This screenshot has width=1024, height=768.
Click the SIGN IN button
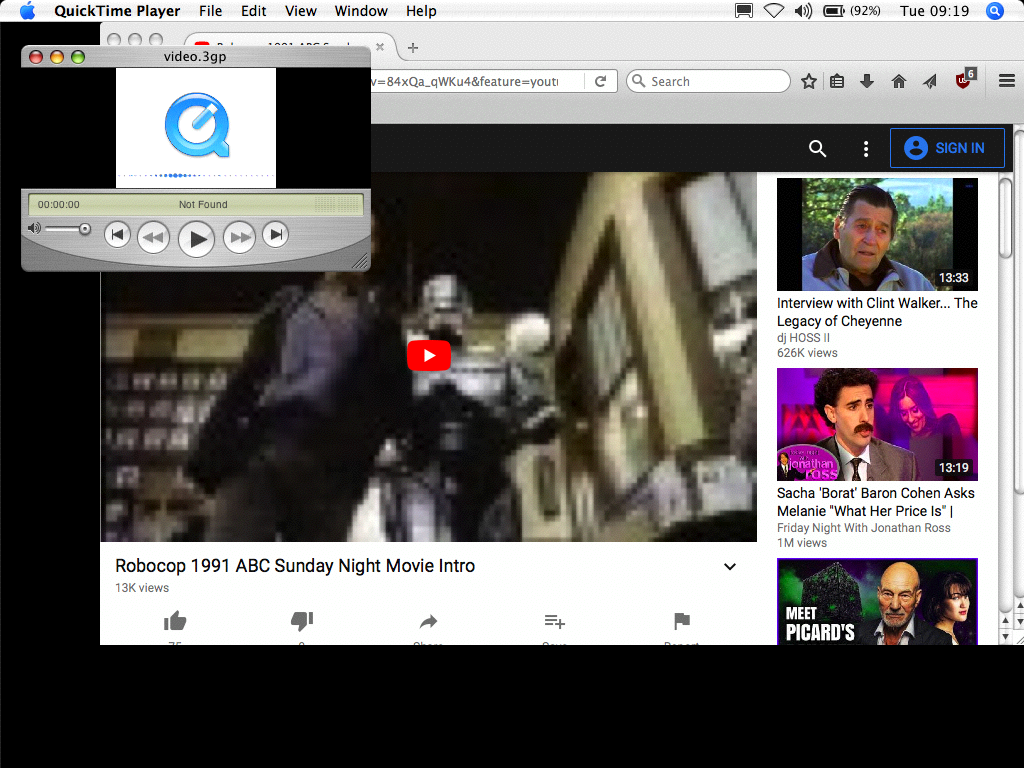coord(947,148)
